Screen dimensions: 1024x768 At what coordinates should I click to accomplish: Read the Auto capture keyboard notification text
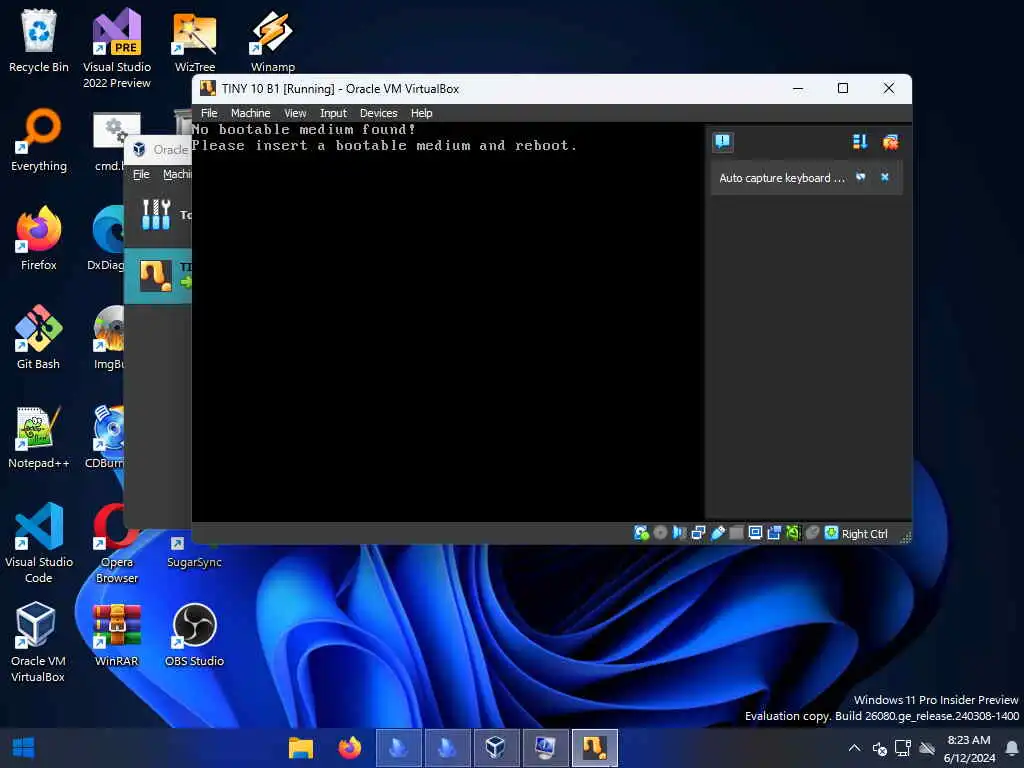click(782, 178)
